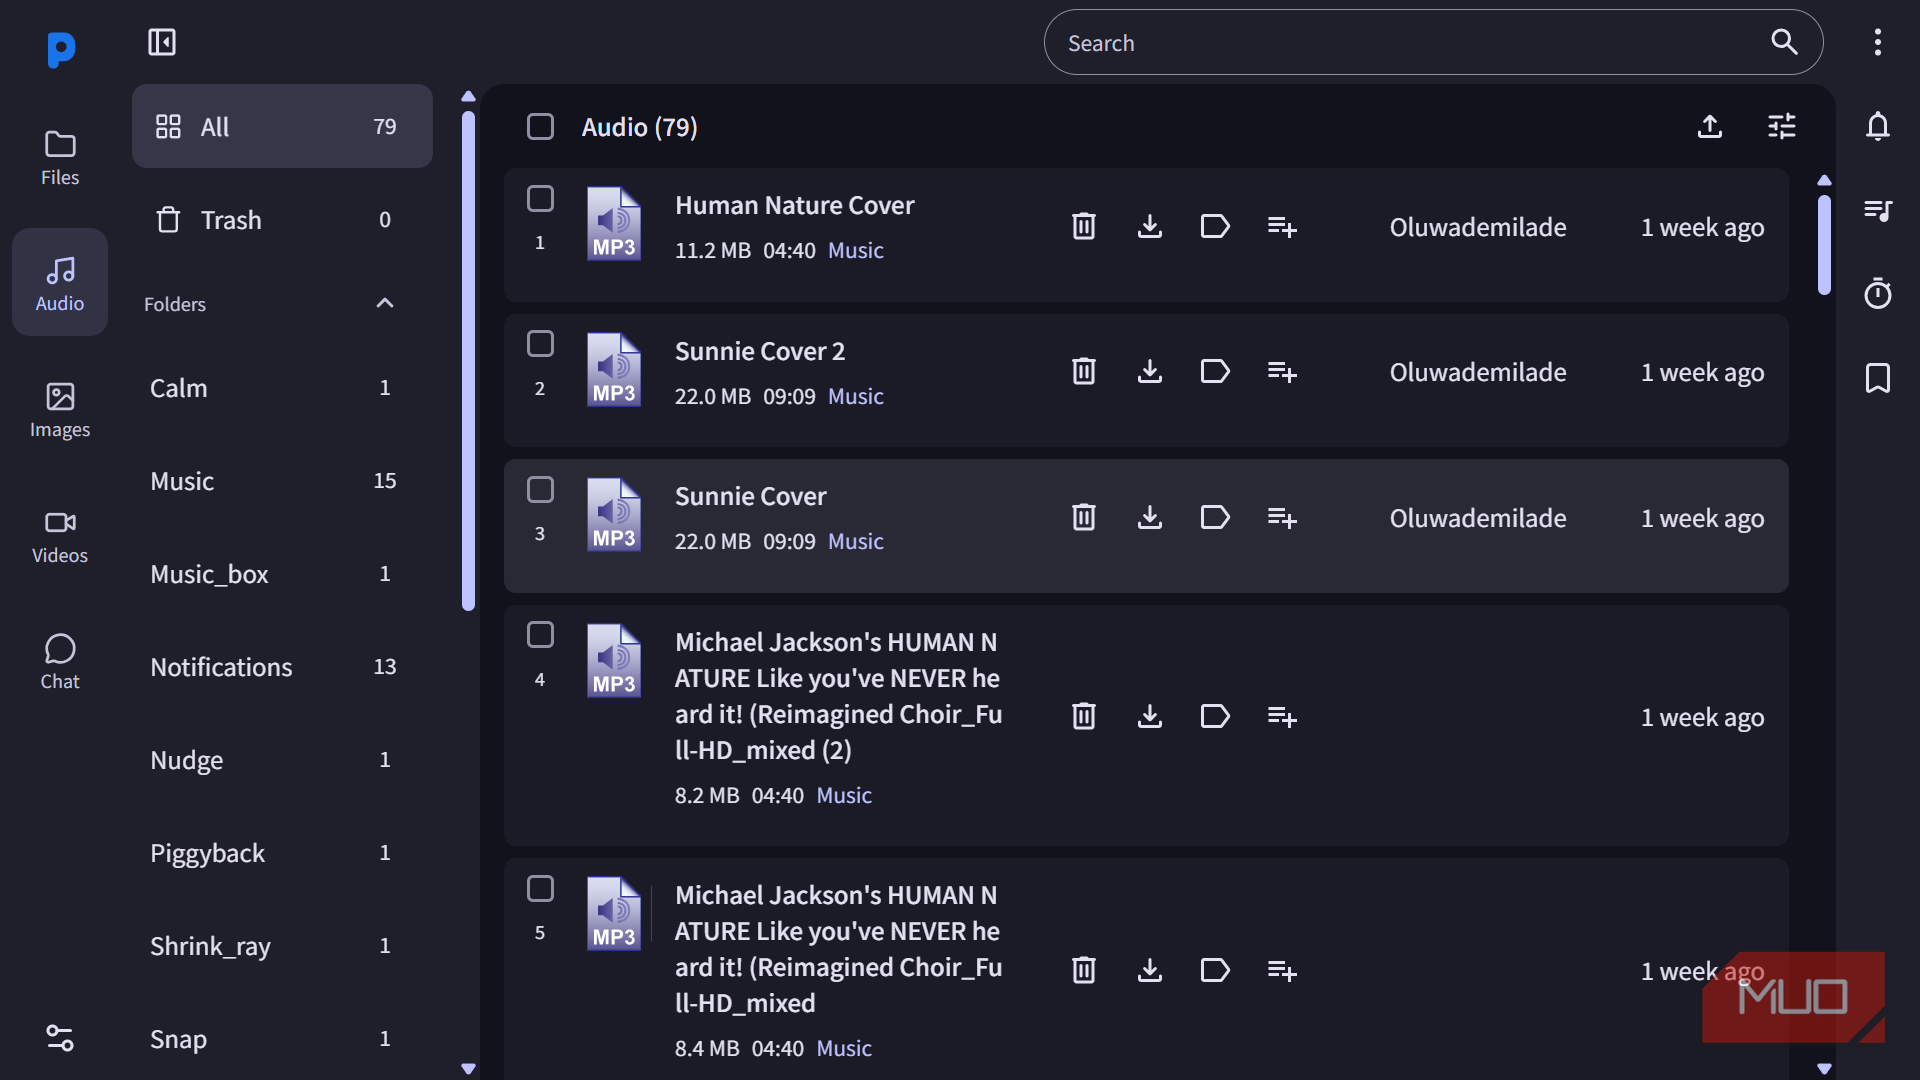Tag item 4 Michael Jackson track

tap(1215, 716)
